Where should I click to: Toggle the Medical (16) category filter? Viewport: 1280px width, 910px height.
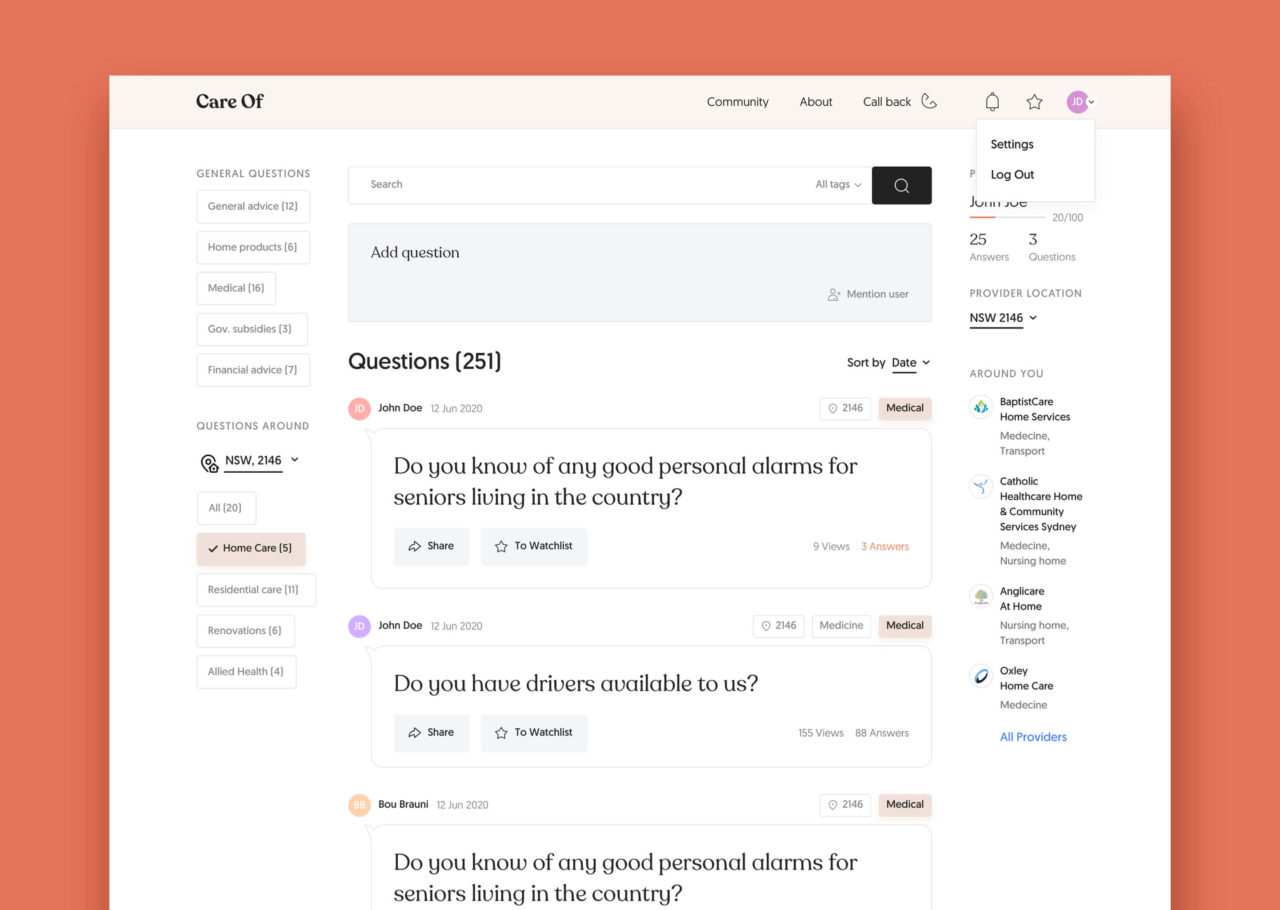pyautogui.click(x=236, y=288)
